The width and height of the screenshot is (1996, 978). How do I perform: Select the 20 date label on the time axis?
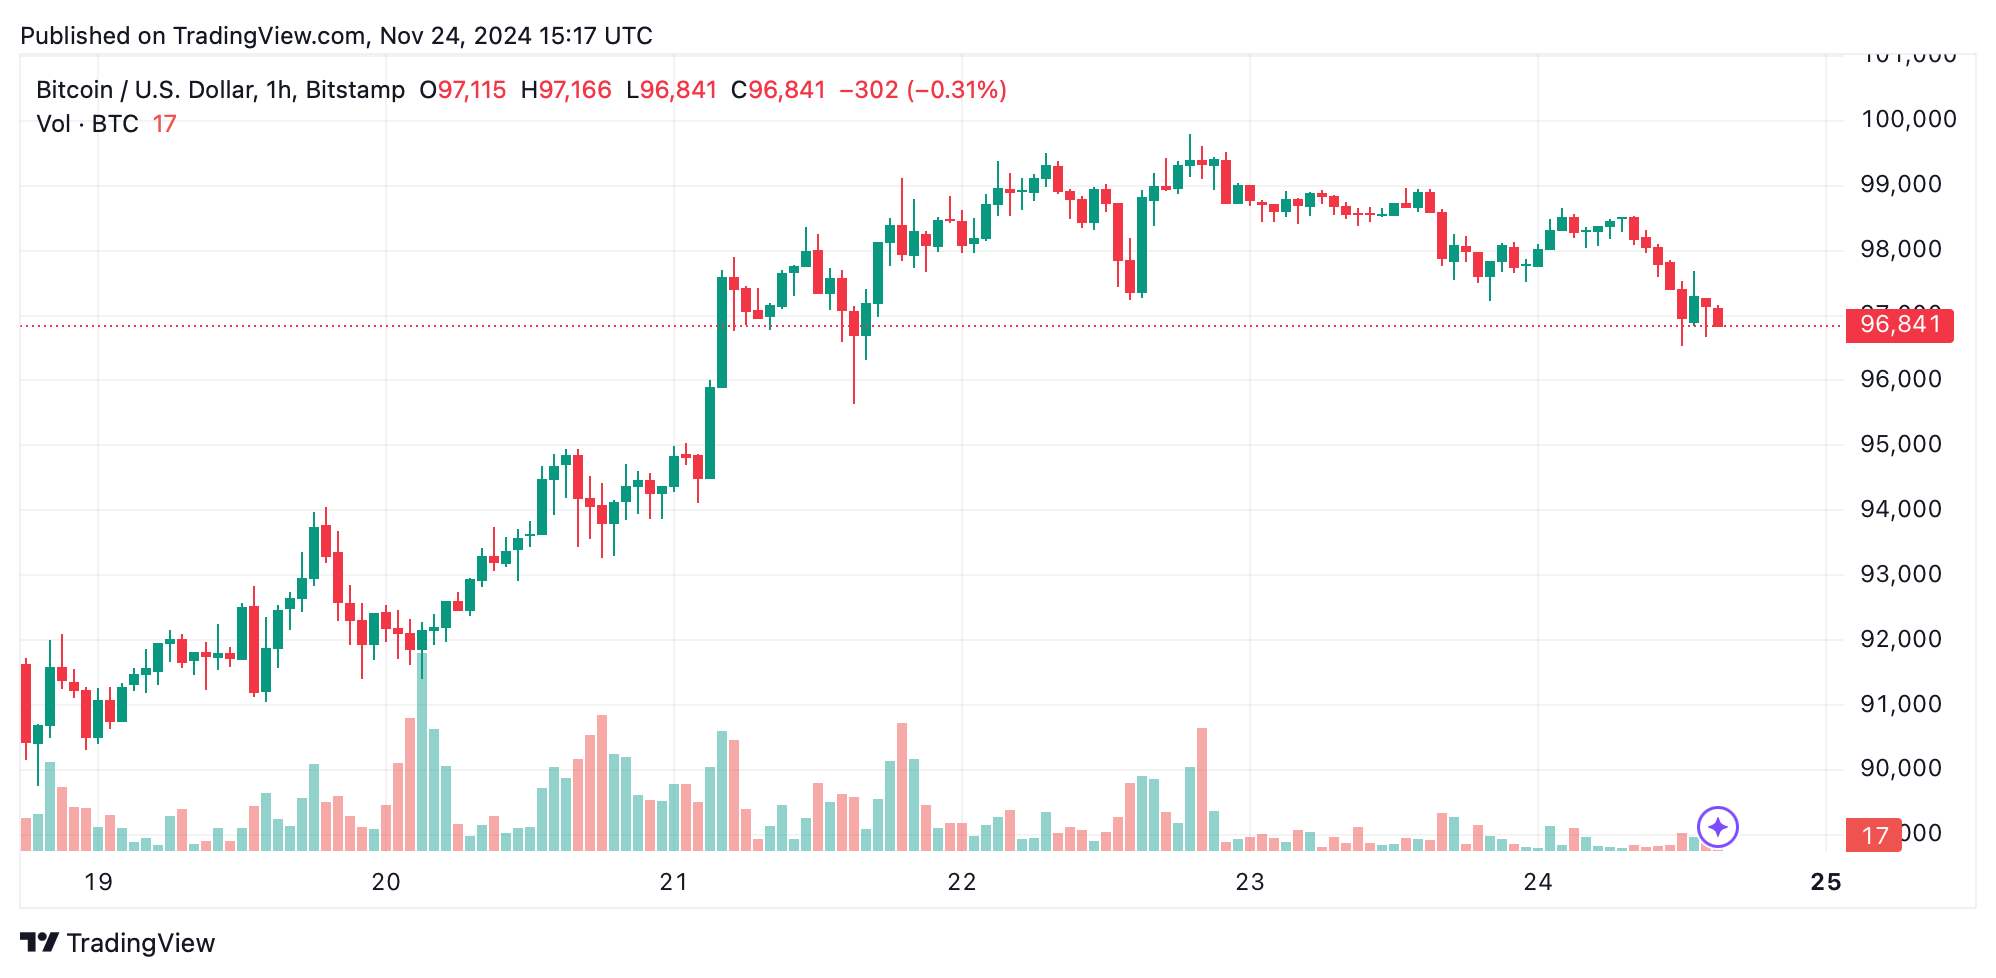point(386,882)
